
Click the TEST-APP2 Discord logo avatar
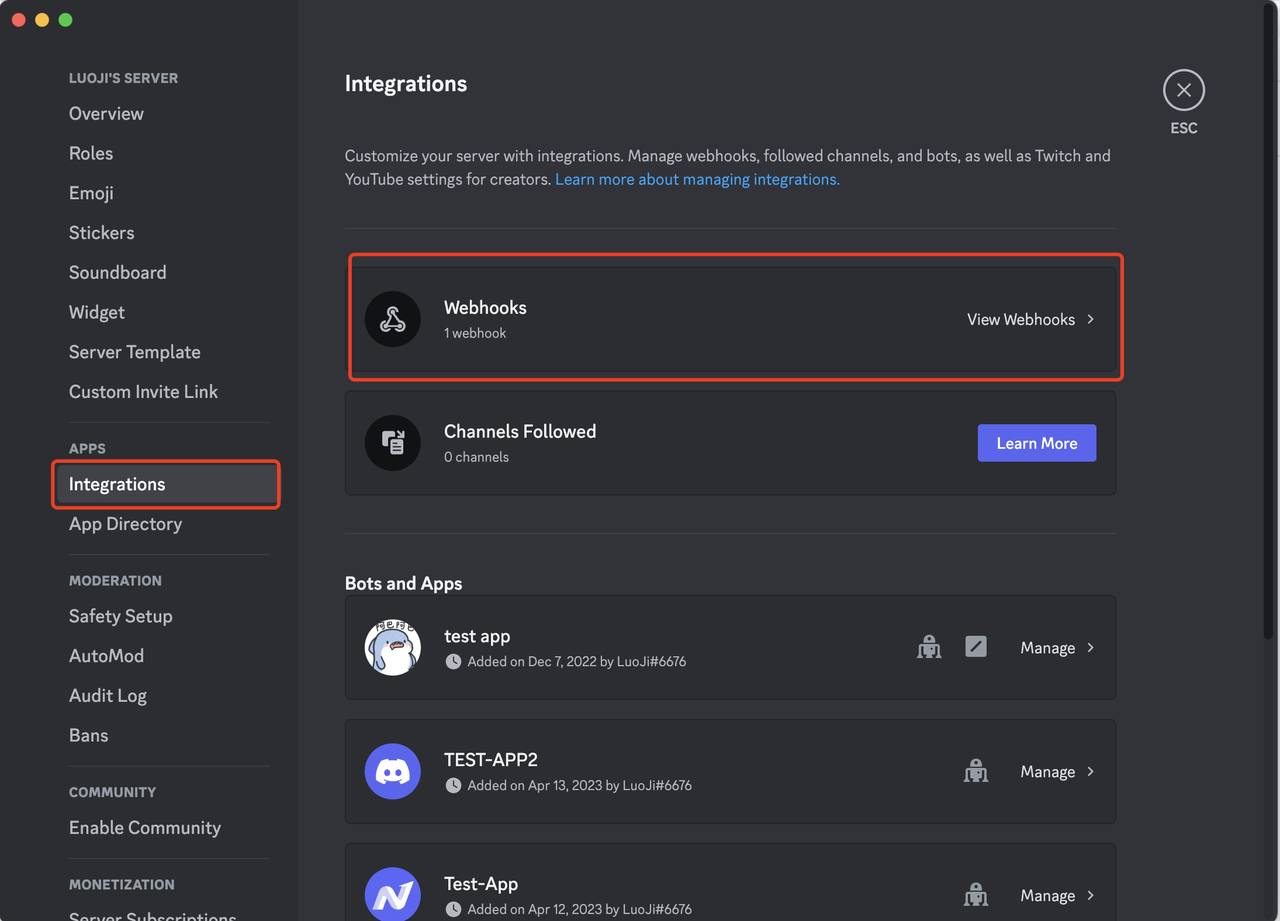click(x=393, y=771)
